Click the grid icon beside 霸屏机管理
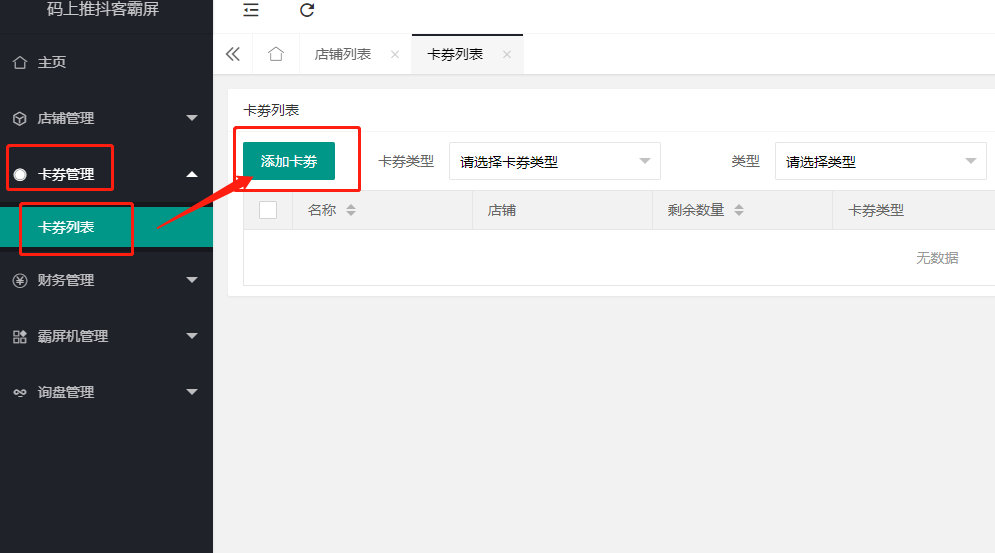 click(x=20, y=336)
